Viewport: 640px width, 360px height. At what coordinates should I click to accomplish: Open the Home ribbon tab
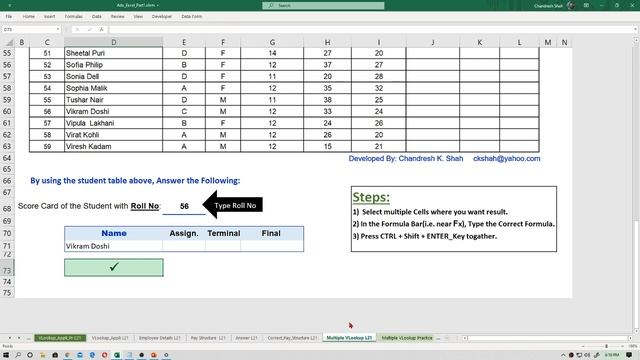(29, 17)
